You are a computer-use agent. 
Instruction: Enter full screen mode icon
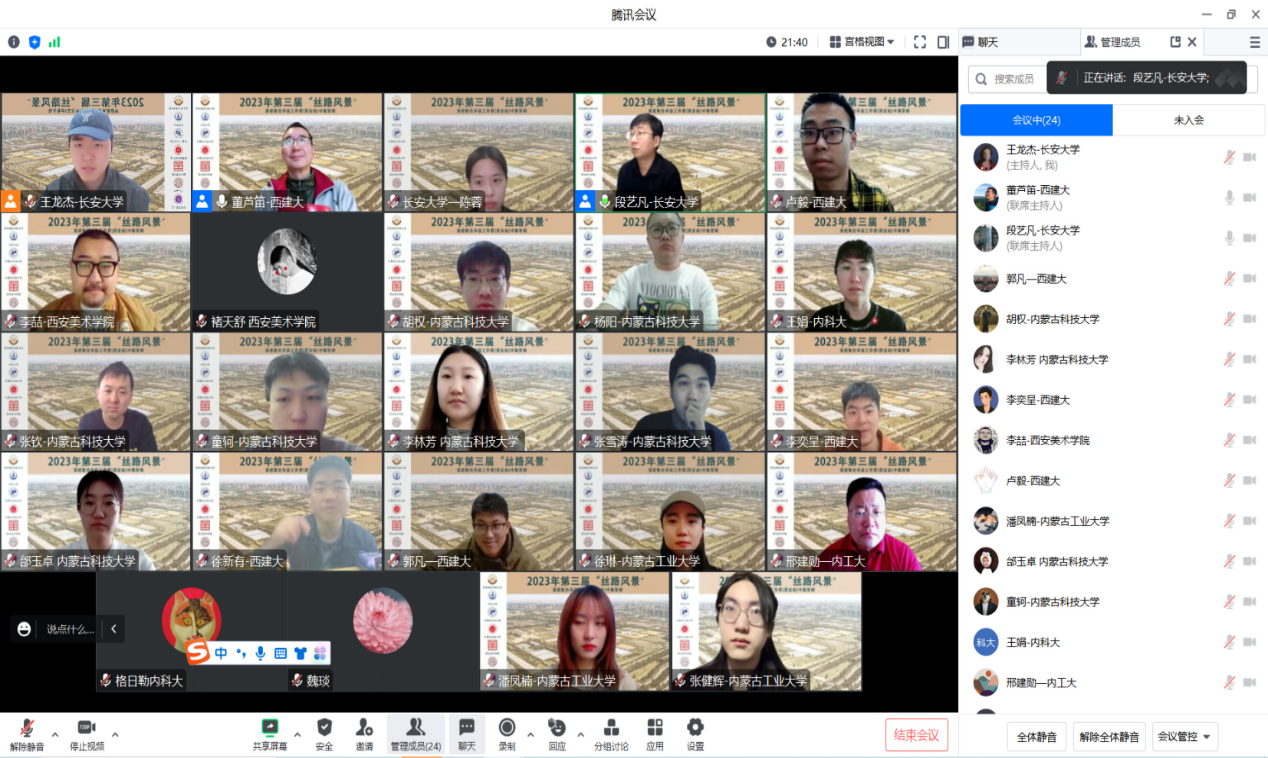click(920, 42)
